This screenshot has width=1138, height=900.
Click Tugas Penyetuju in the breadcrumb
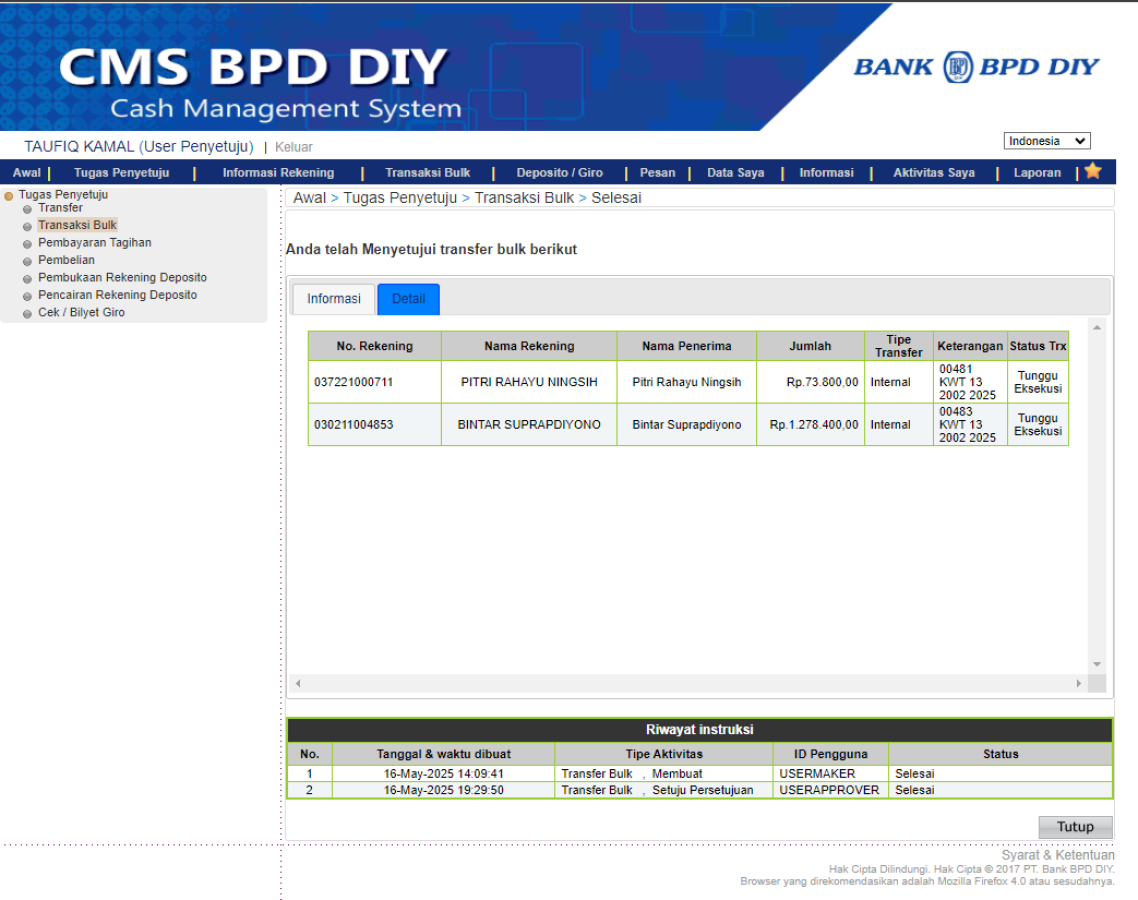400,198
